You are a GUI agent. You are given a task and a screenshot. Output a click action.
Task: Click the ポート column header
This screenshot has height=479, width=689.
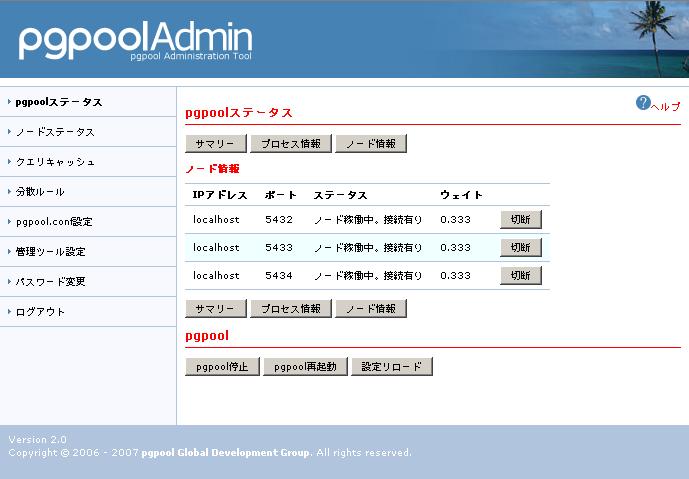(281, 195)
